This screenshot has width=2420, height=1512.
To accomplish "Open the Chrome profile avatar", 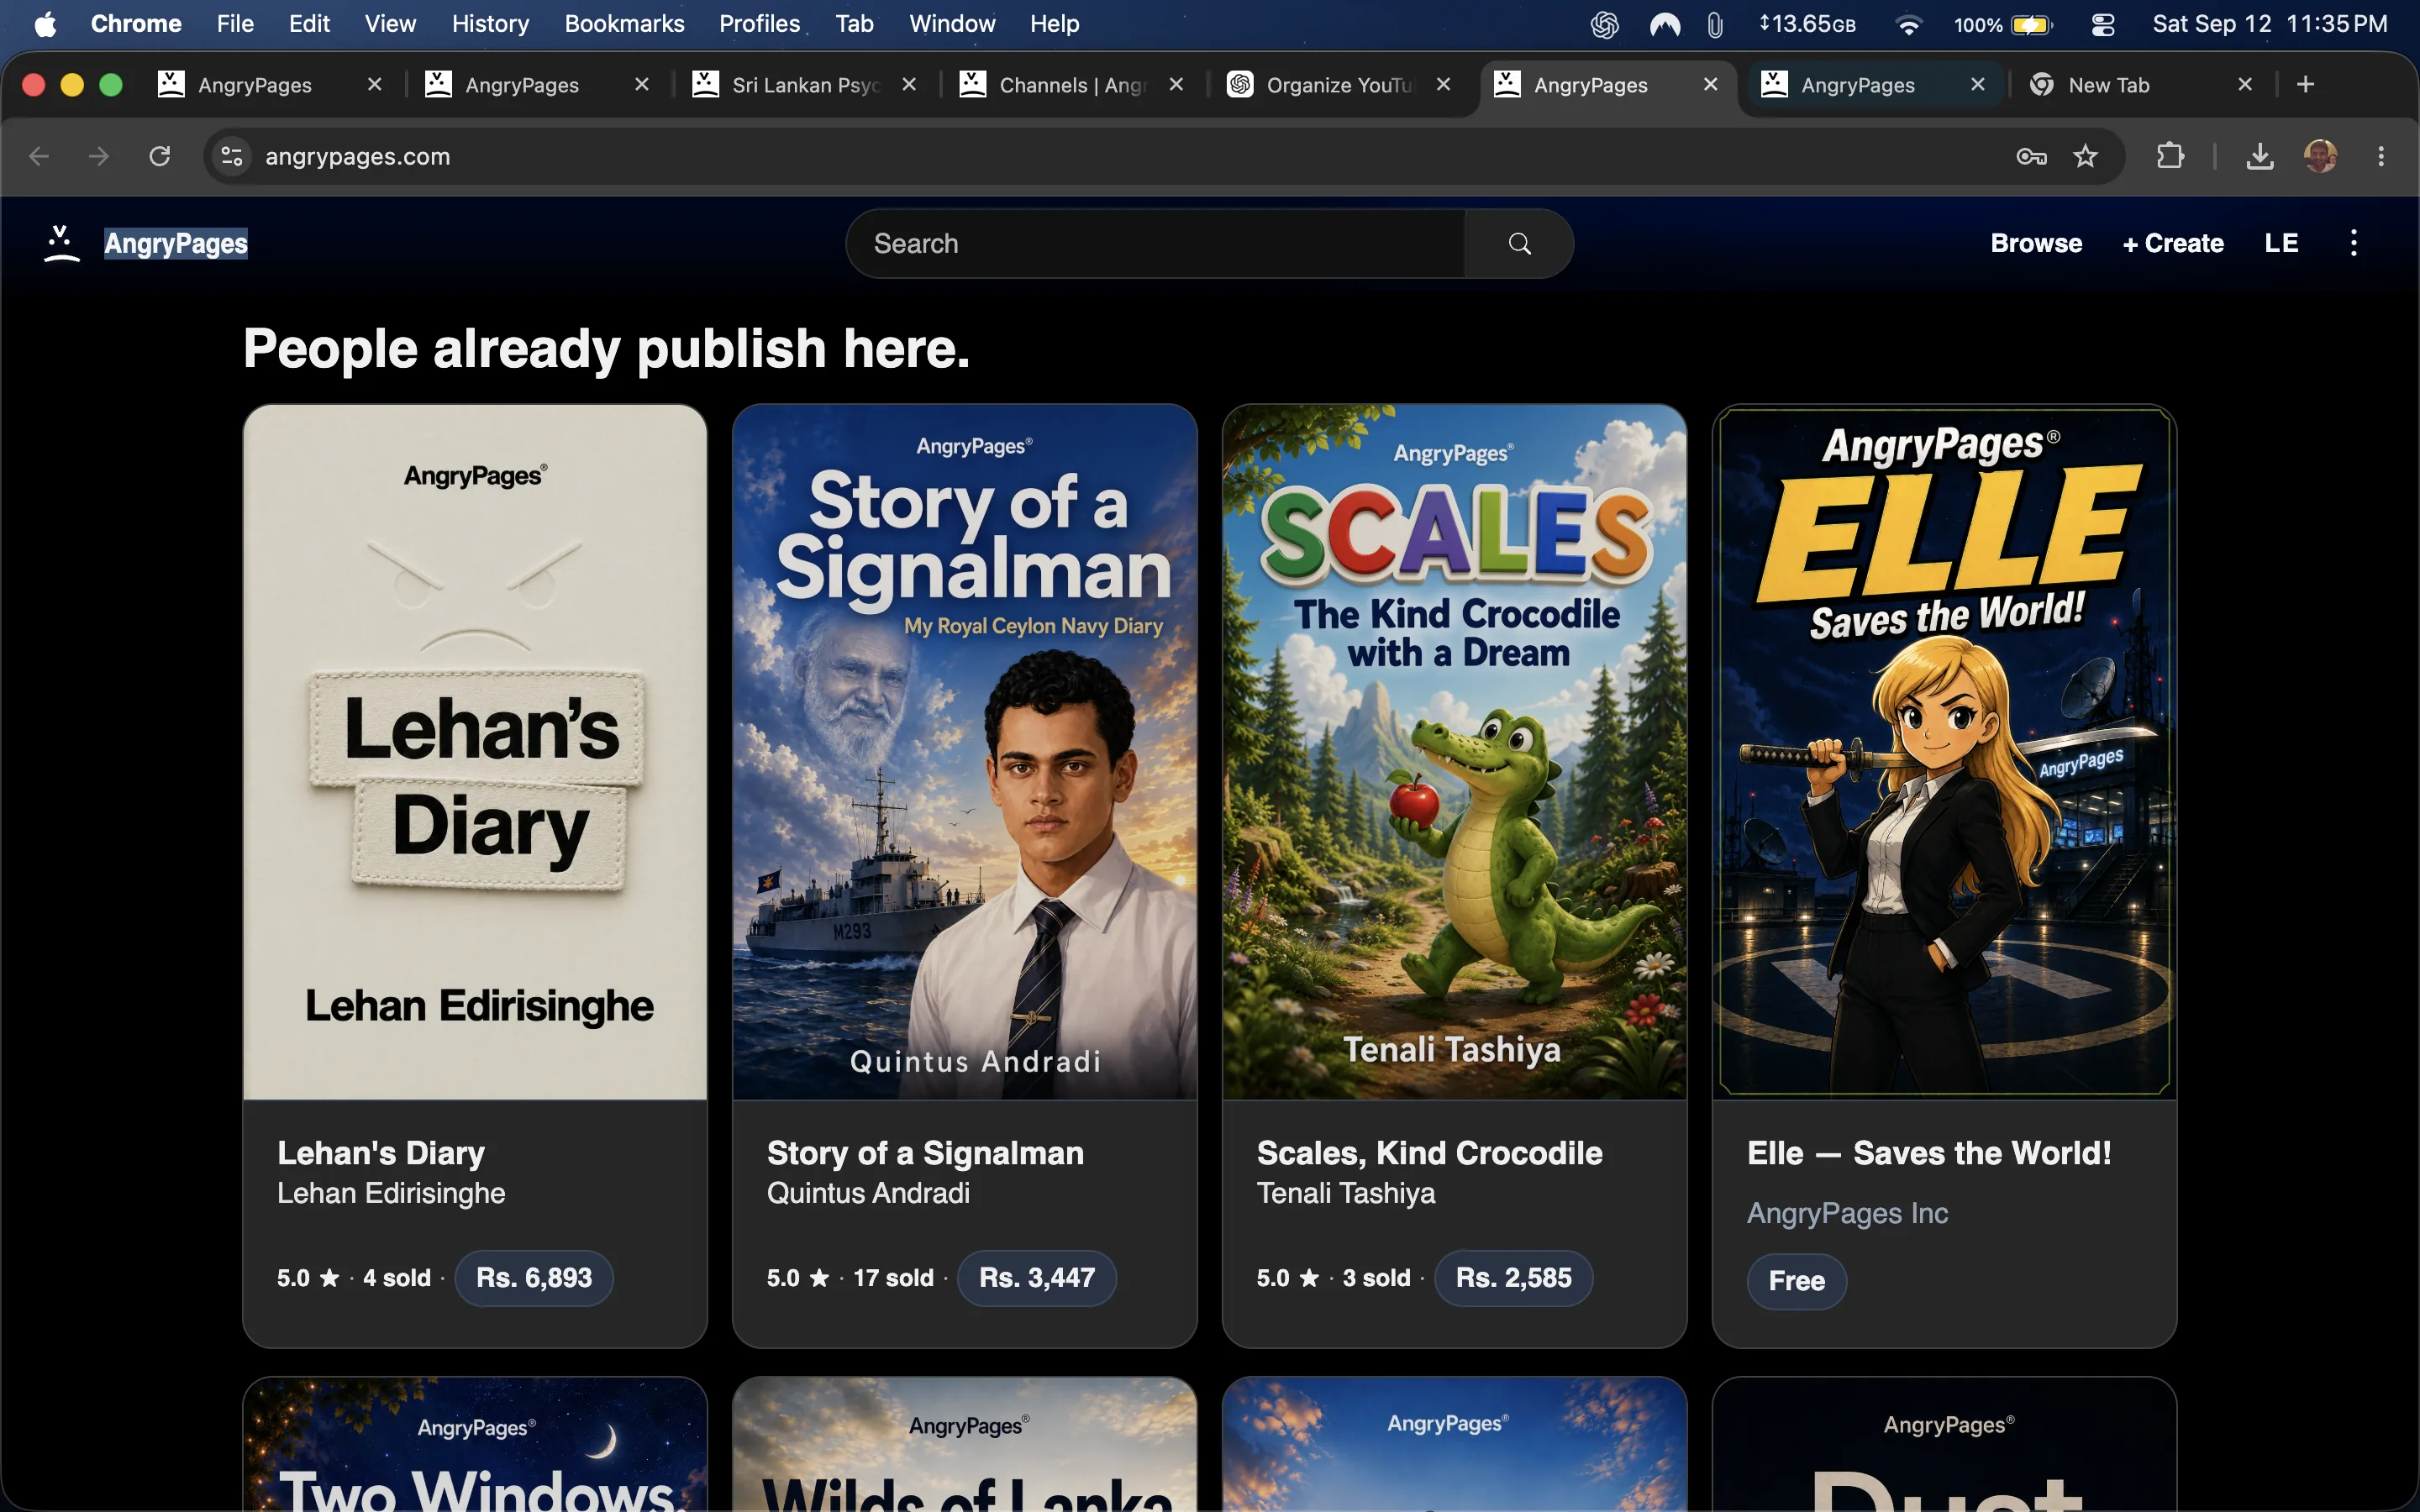I will pos(2320,156).
